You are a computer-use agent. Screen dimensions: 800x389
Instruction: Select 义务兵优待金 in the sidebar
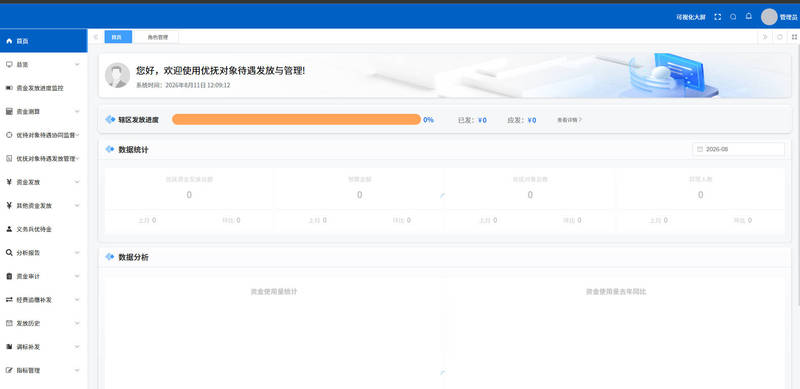(43, 229)
